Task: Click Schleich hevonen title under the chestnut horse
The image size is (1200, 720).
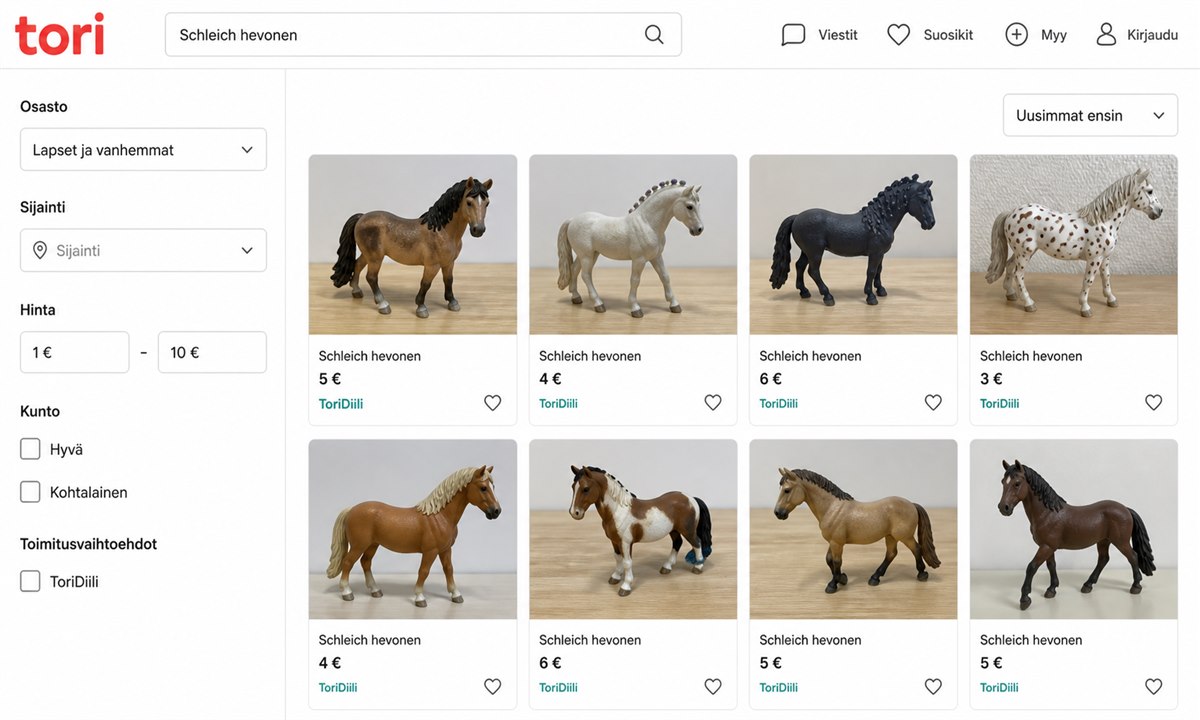Action: pos(370,640)
